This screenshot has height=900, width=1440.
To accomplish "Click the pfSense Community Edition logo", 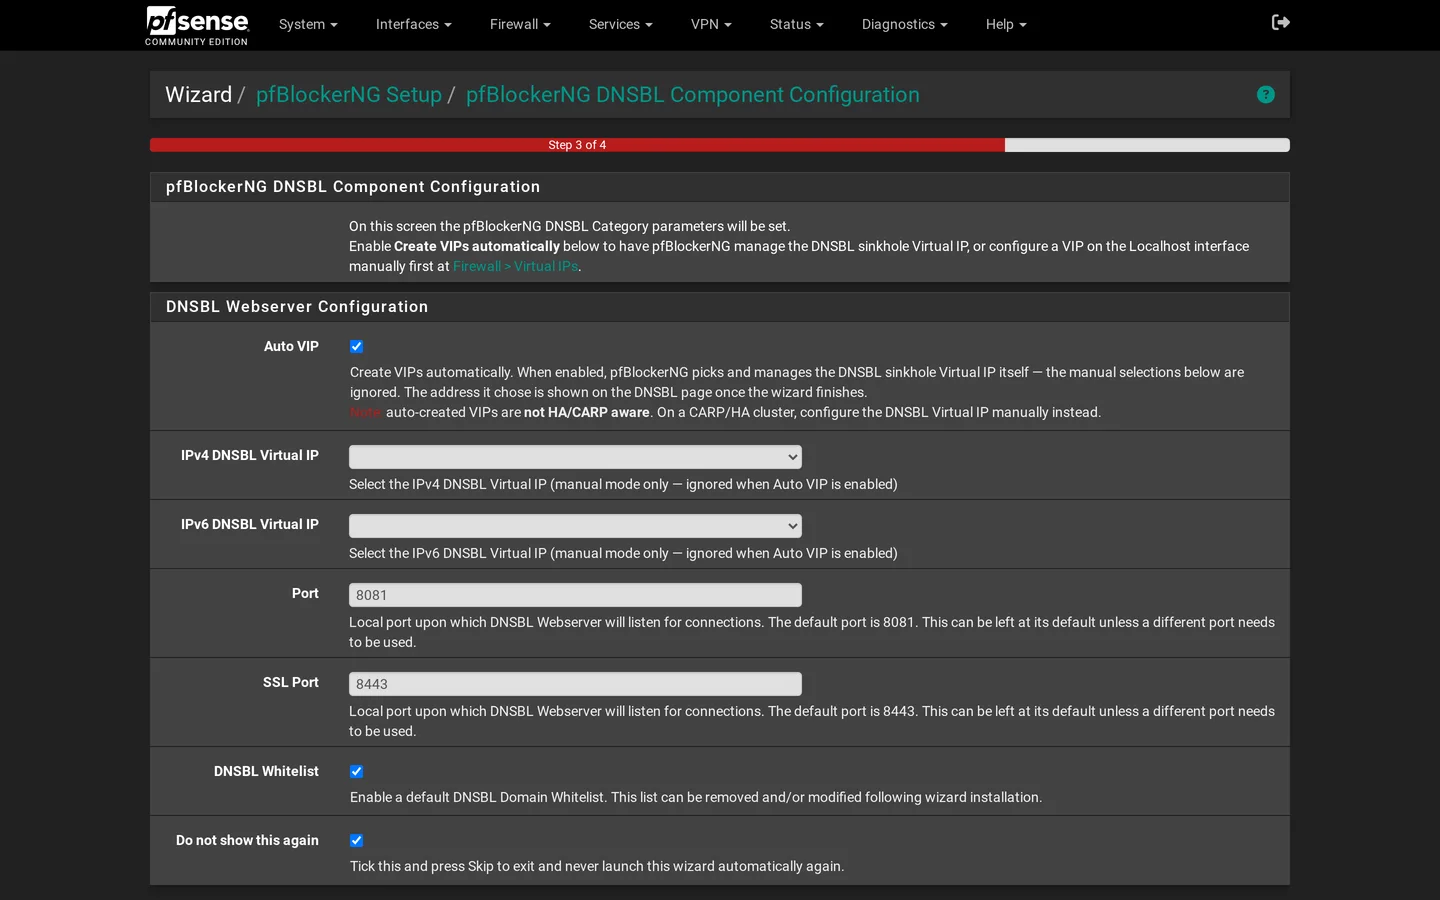I will [x=197, y=25].
